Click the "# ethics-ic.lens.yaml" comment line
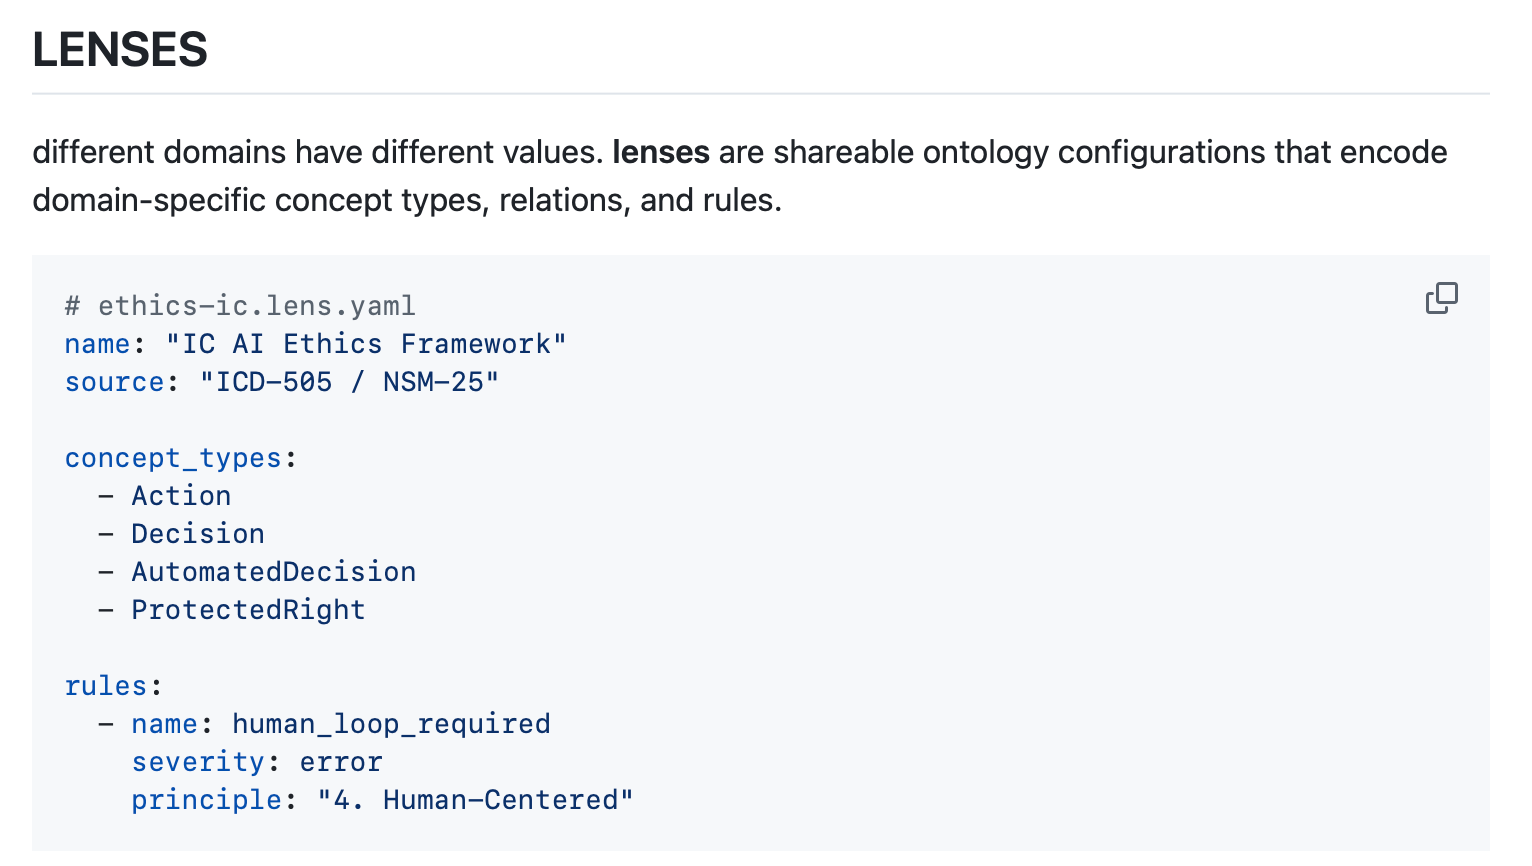Screen dimensions: 1532x866 point(240,306)
